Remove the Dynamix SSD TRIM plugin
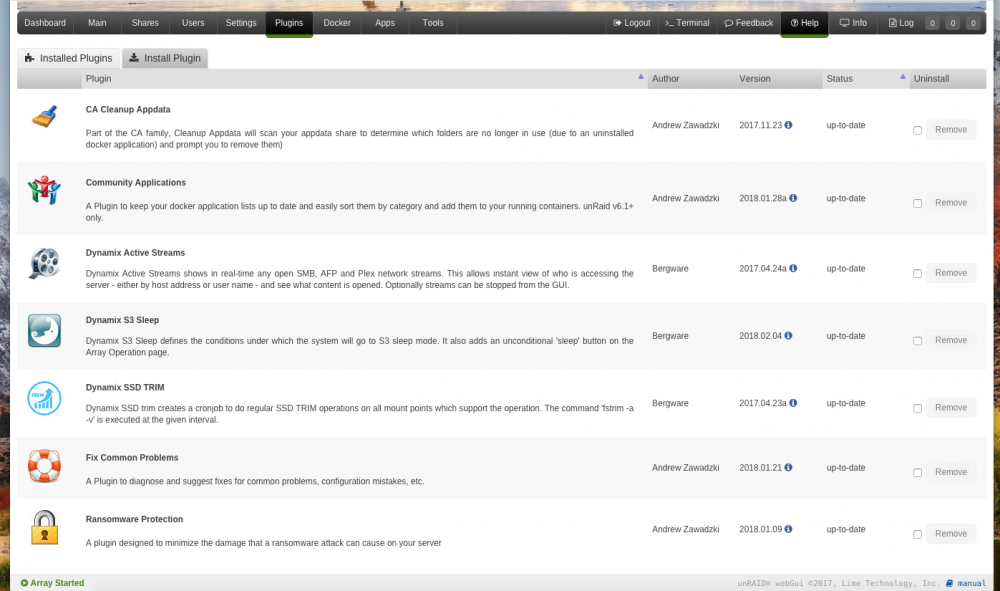Screen dimensions: 1000x591 click(951, 407)
